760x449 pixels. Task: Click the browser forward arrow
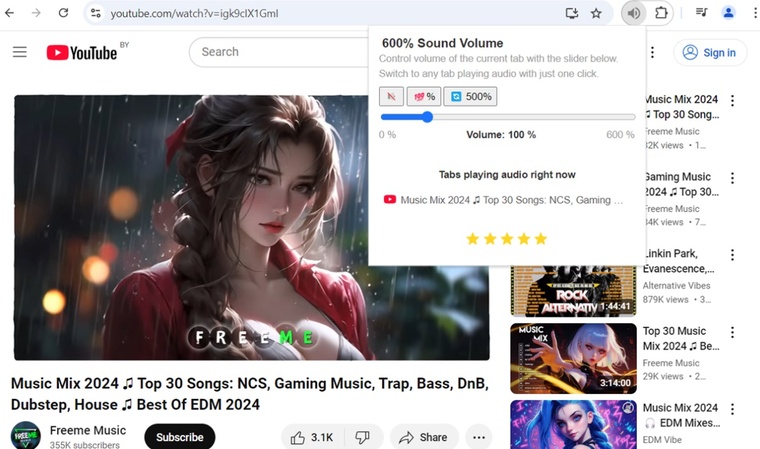coord(36,13)
